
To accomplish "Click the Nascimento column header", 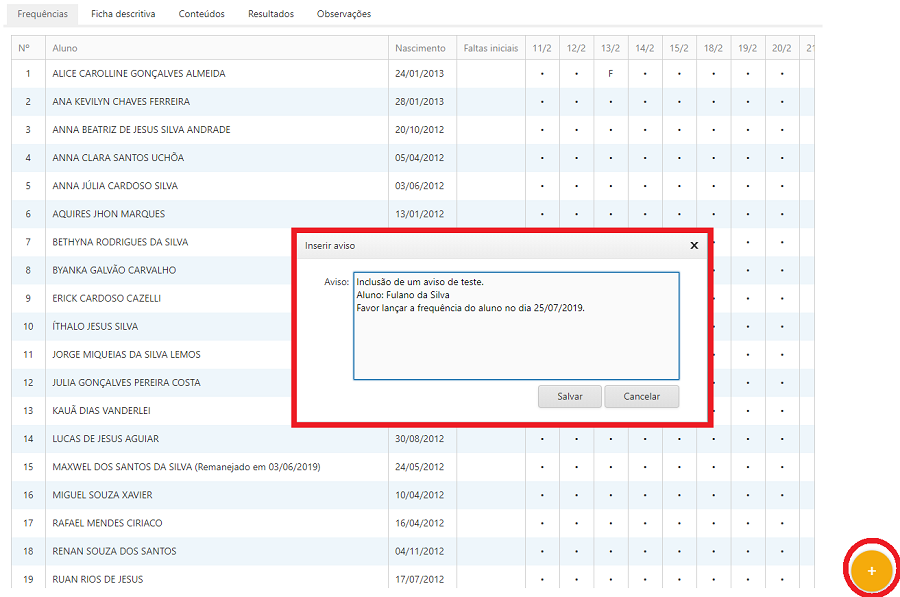I will click(x=420, y=48).
